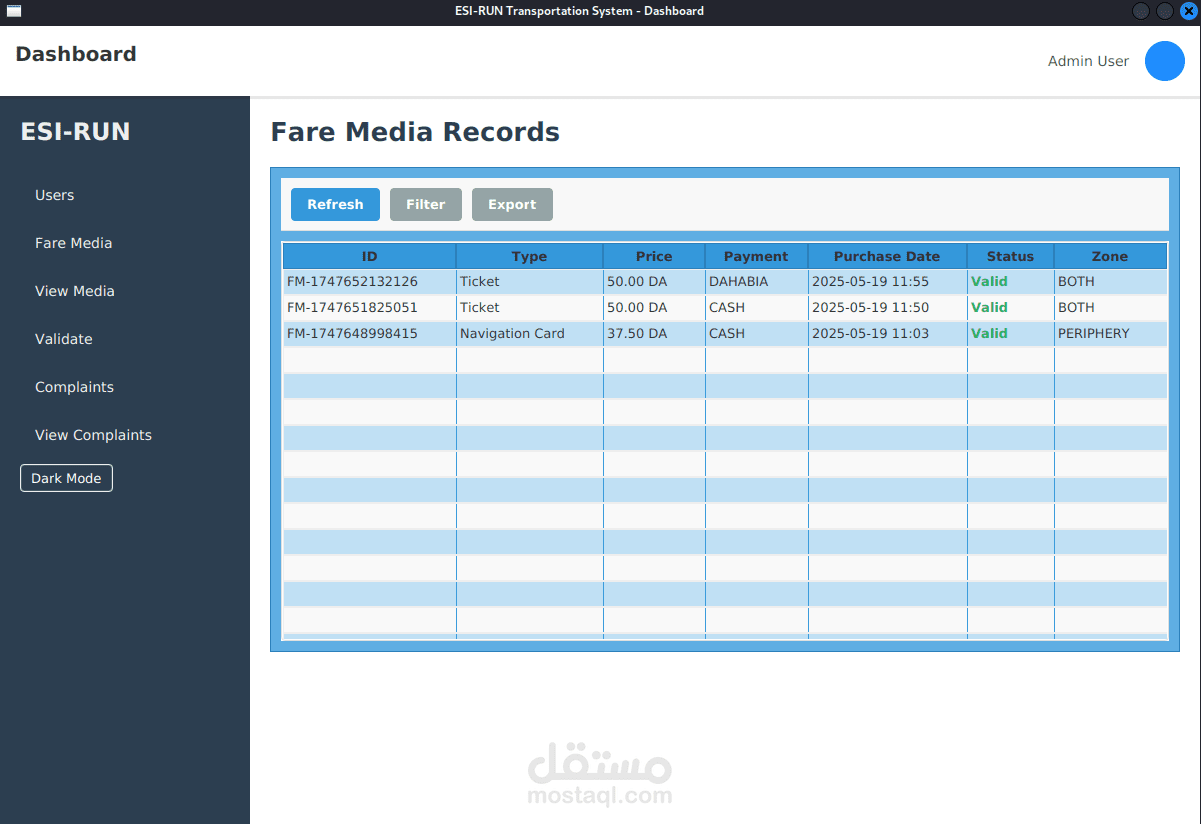Click the Fare Media Records heading

415,132
